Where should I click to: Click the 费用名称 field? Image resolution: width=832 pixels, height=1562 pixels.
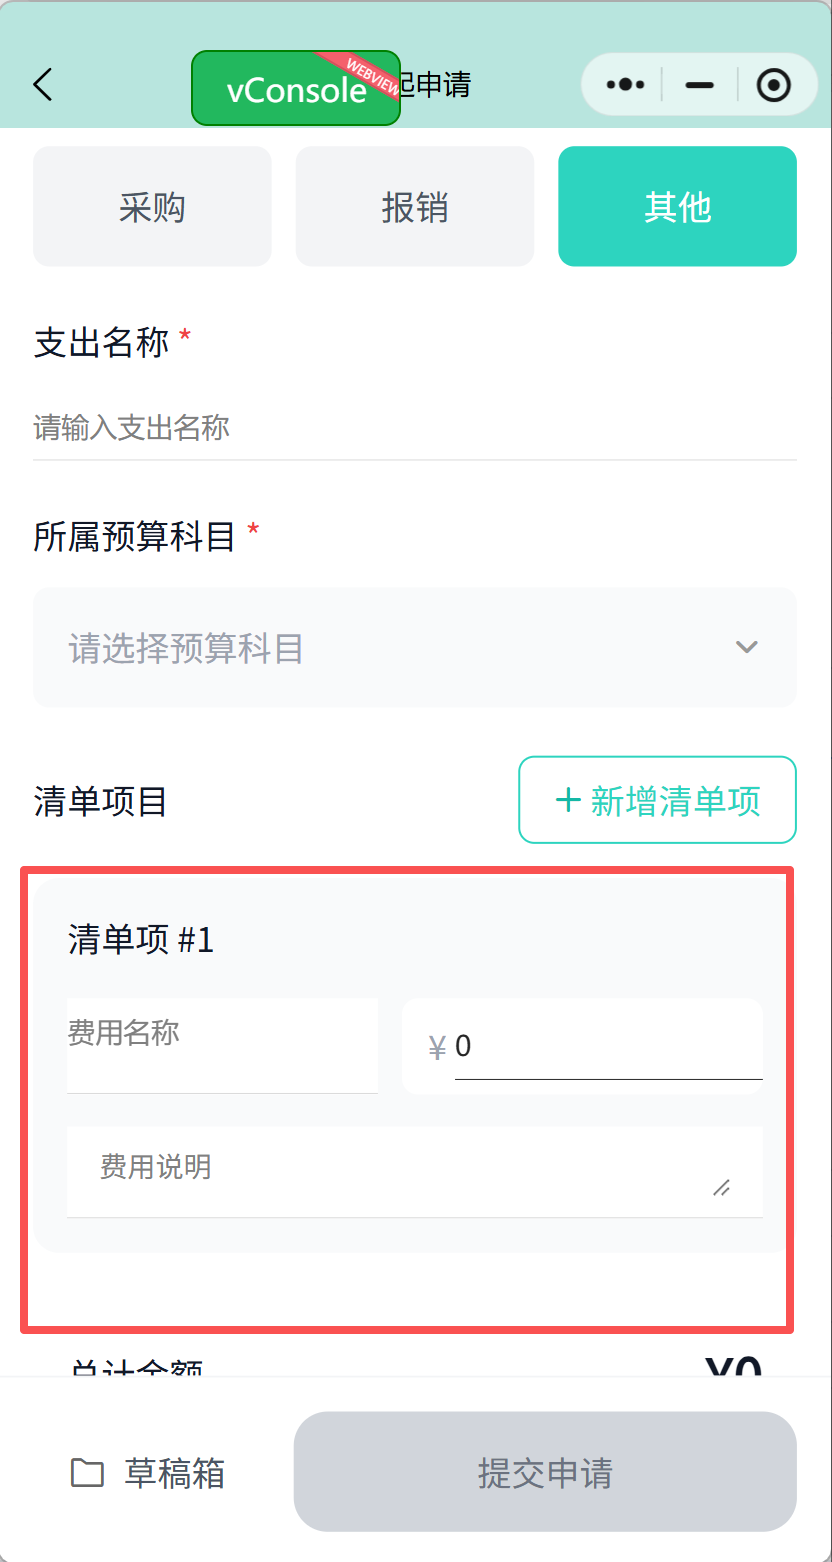222,1045
